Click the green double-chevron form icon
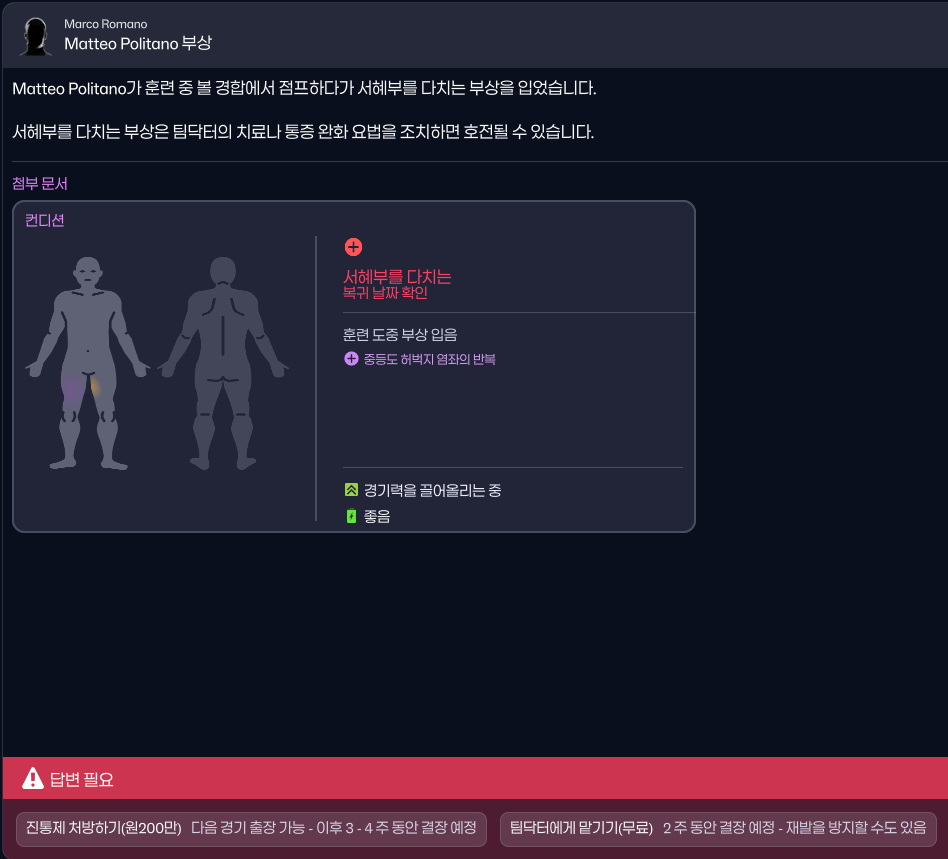This screenshot has width=948, height=859. [x=351, y=490]
